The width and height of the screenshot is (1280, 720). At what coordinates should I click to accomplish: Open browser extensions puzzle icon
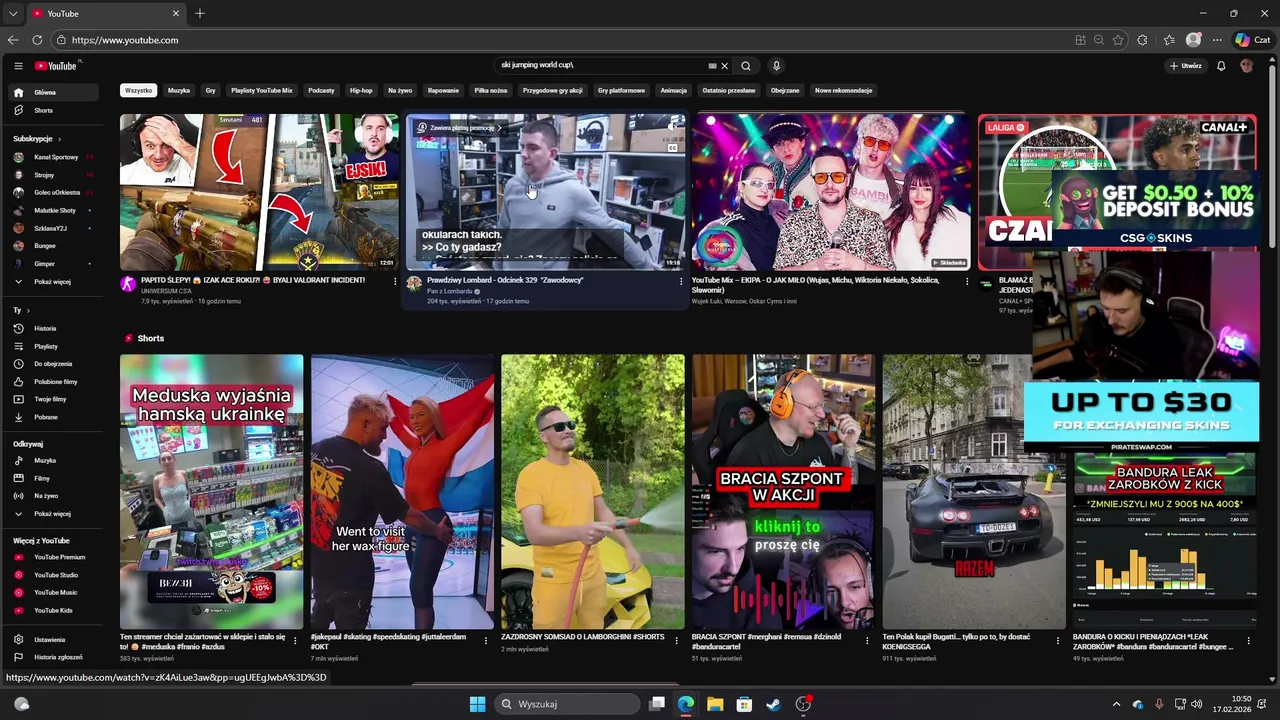pos(1143,40)
